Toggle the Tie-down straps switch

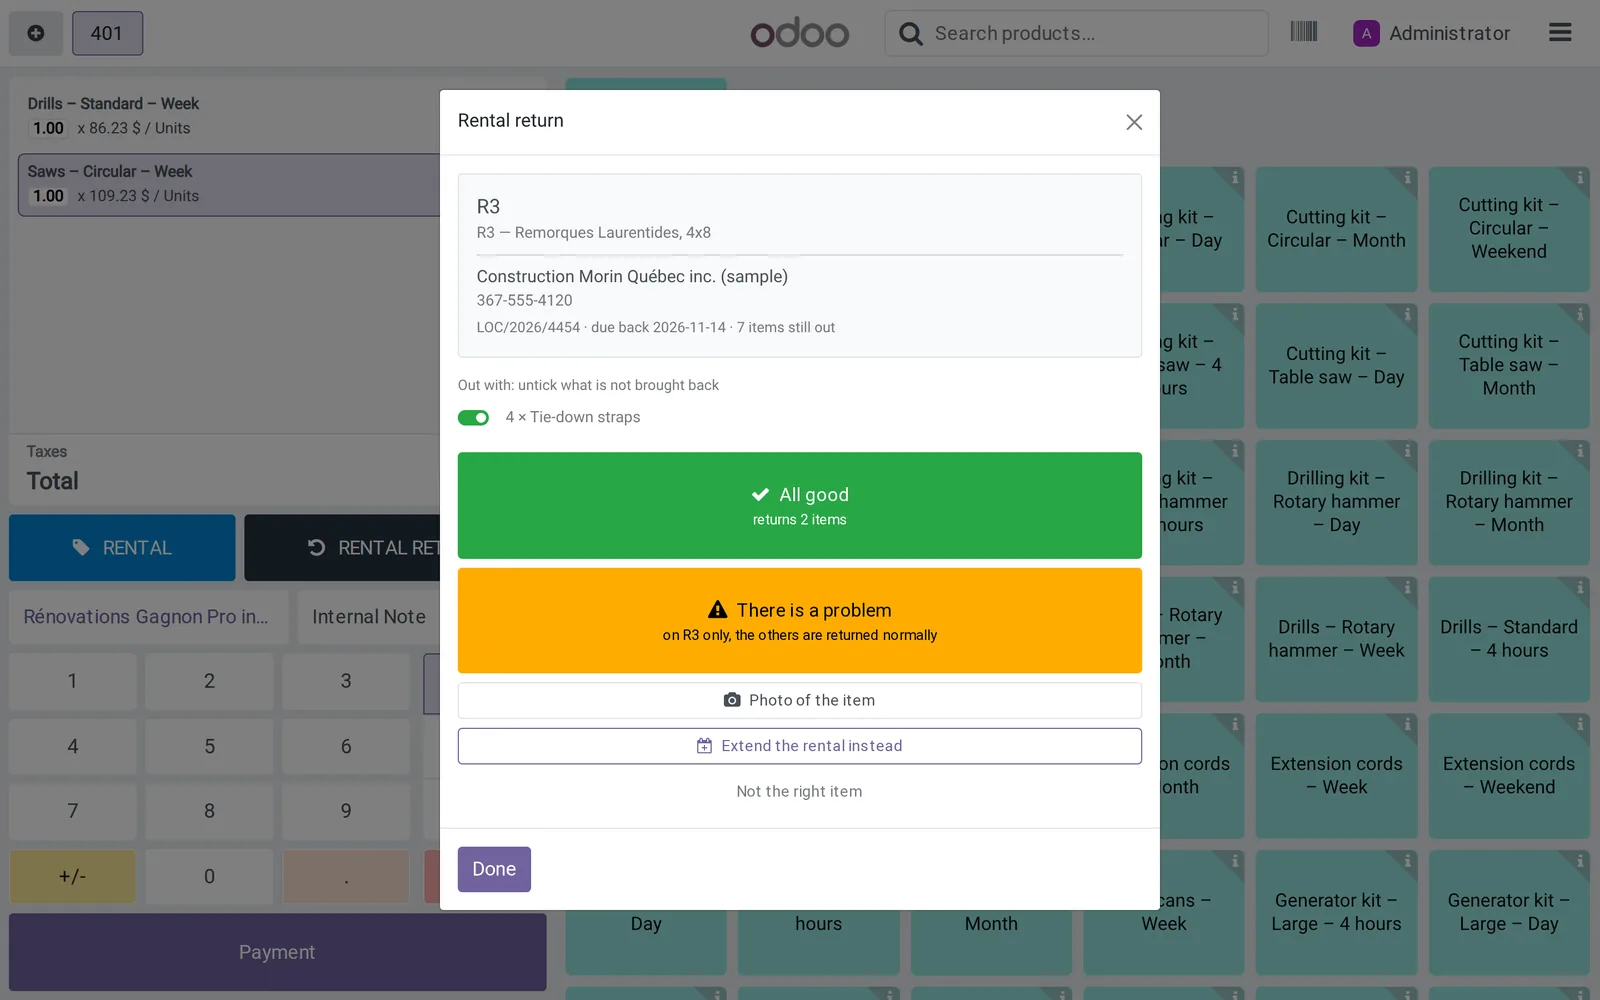tap(473, 418)
